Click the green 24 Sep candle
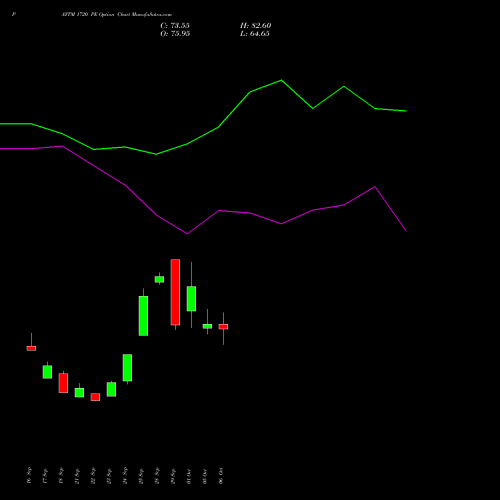 click(127, 367)
